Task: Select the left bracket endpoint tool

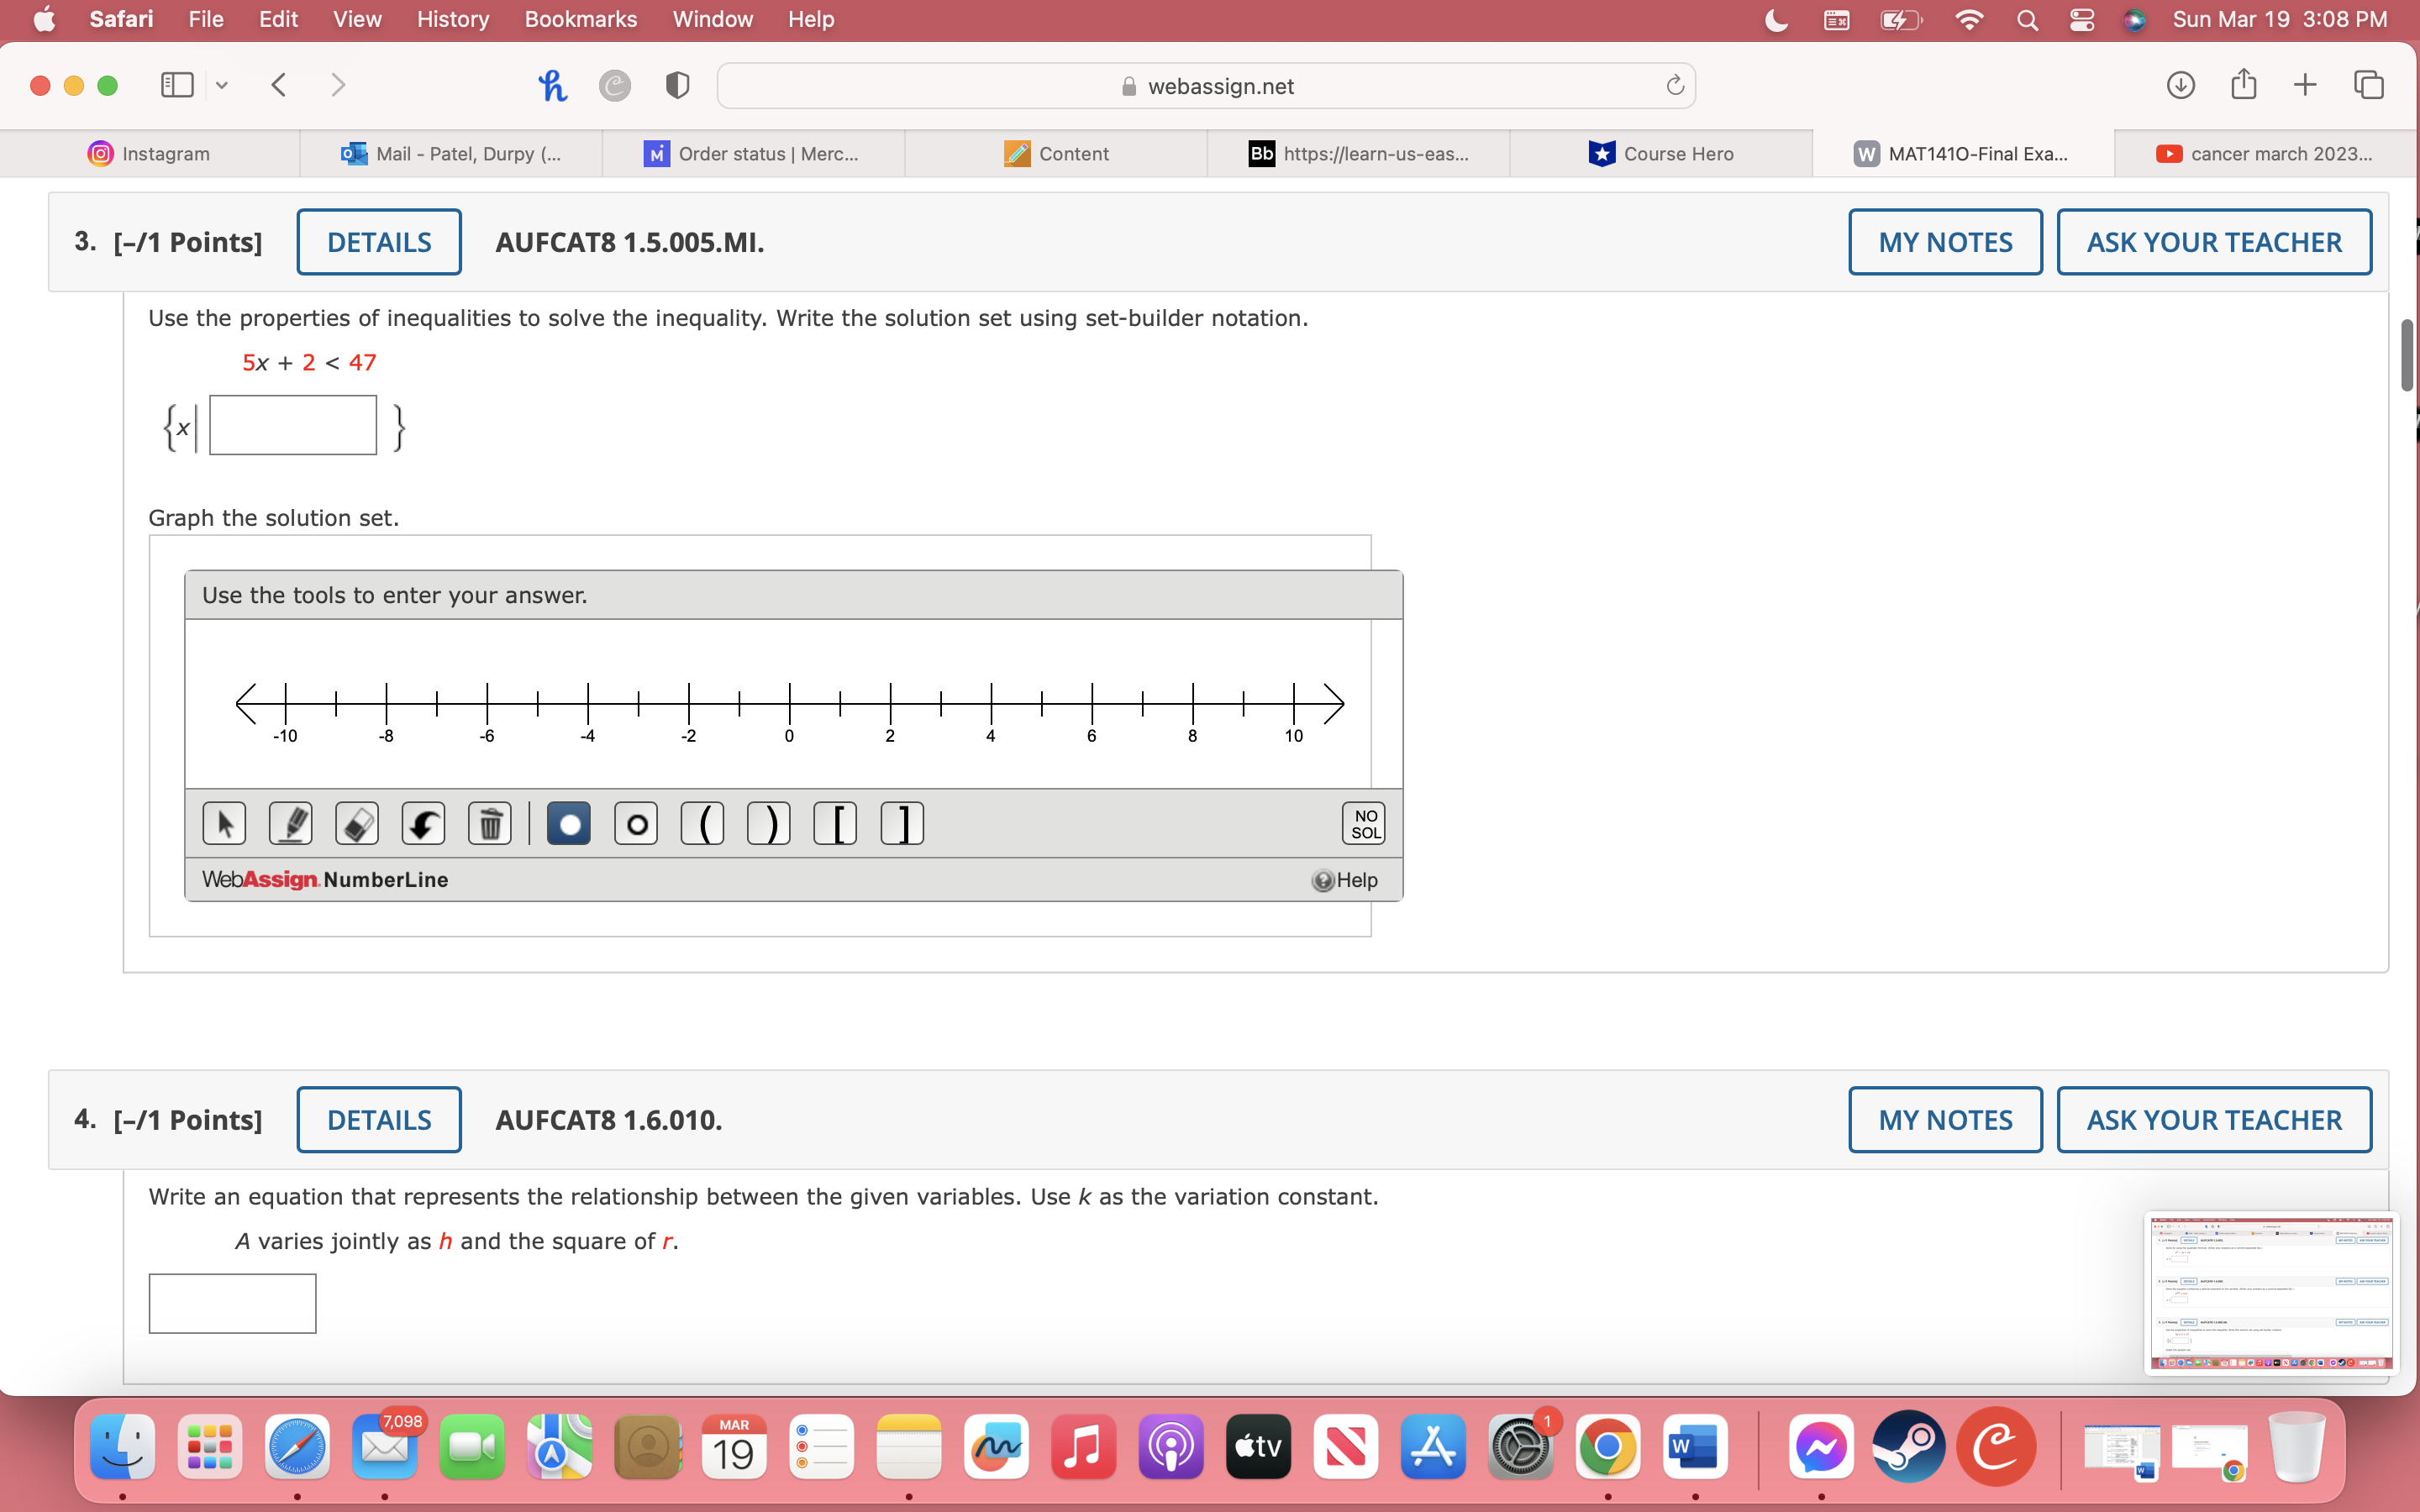Action: (x=836, y=823)
